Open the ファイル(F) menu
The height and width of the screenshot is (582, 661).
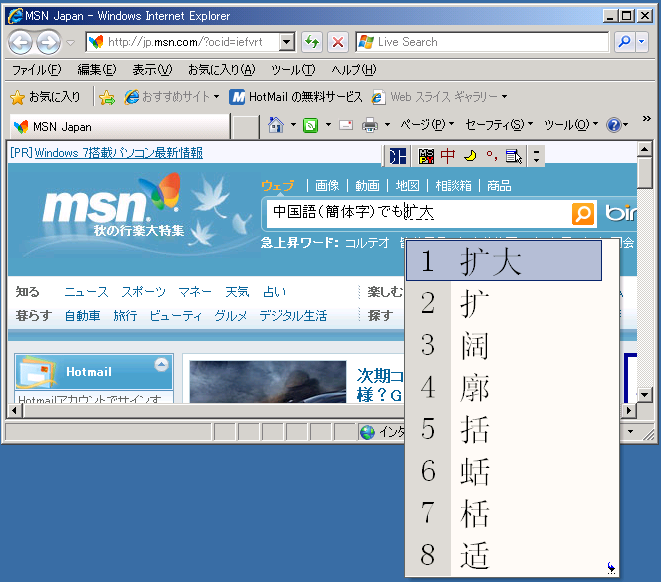click(36, 70)
